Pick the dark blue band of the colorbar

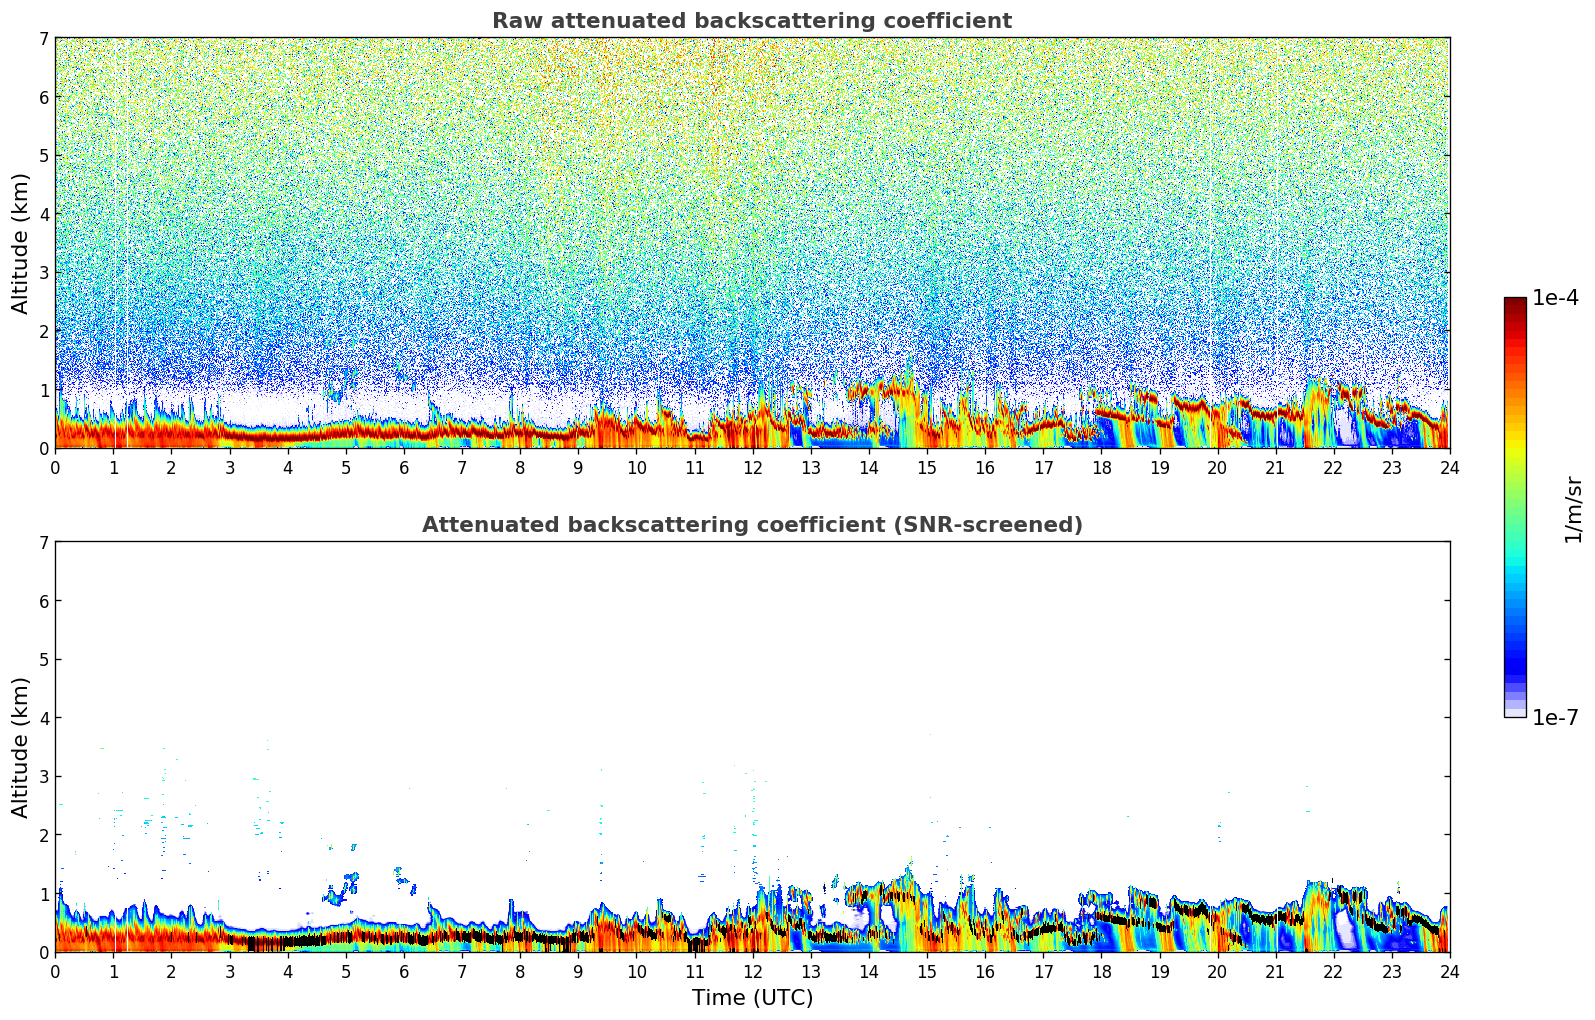click(1514, 660)
